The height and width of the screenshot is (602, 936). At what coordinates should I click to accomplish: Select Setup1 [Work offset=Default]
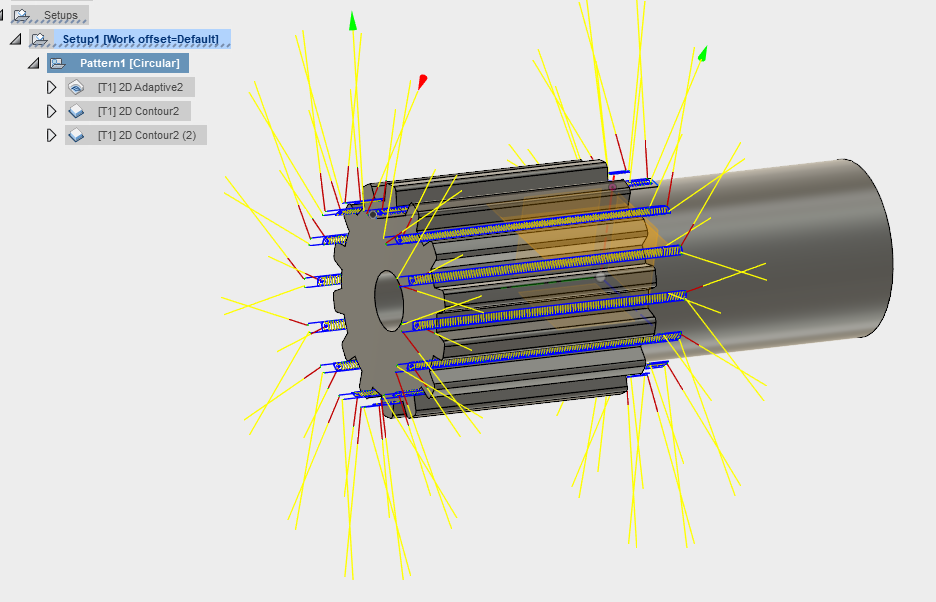coord(142,38)
